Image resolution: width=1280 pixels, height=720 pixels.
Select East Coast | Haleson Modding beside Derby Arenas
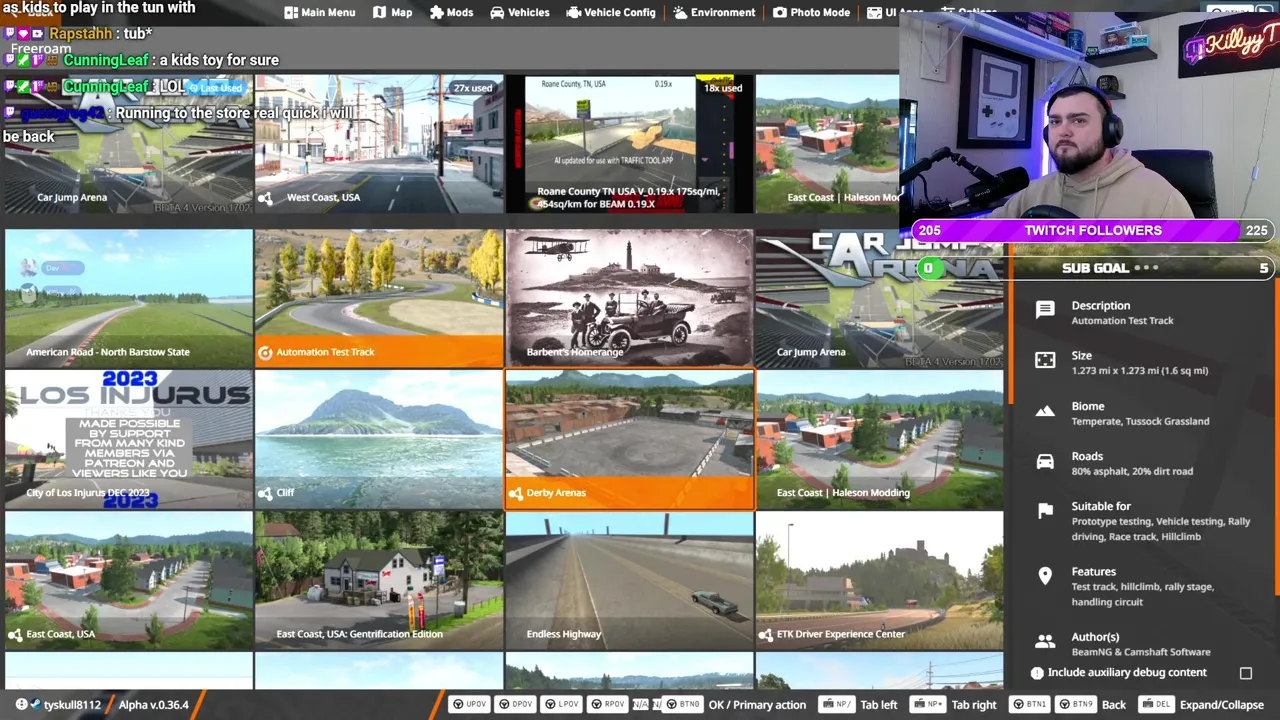point(880,440)
